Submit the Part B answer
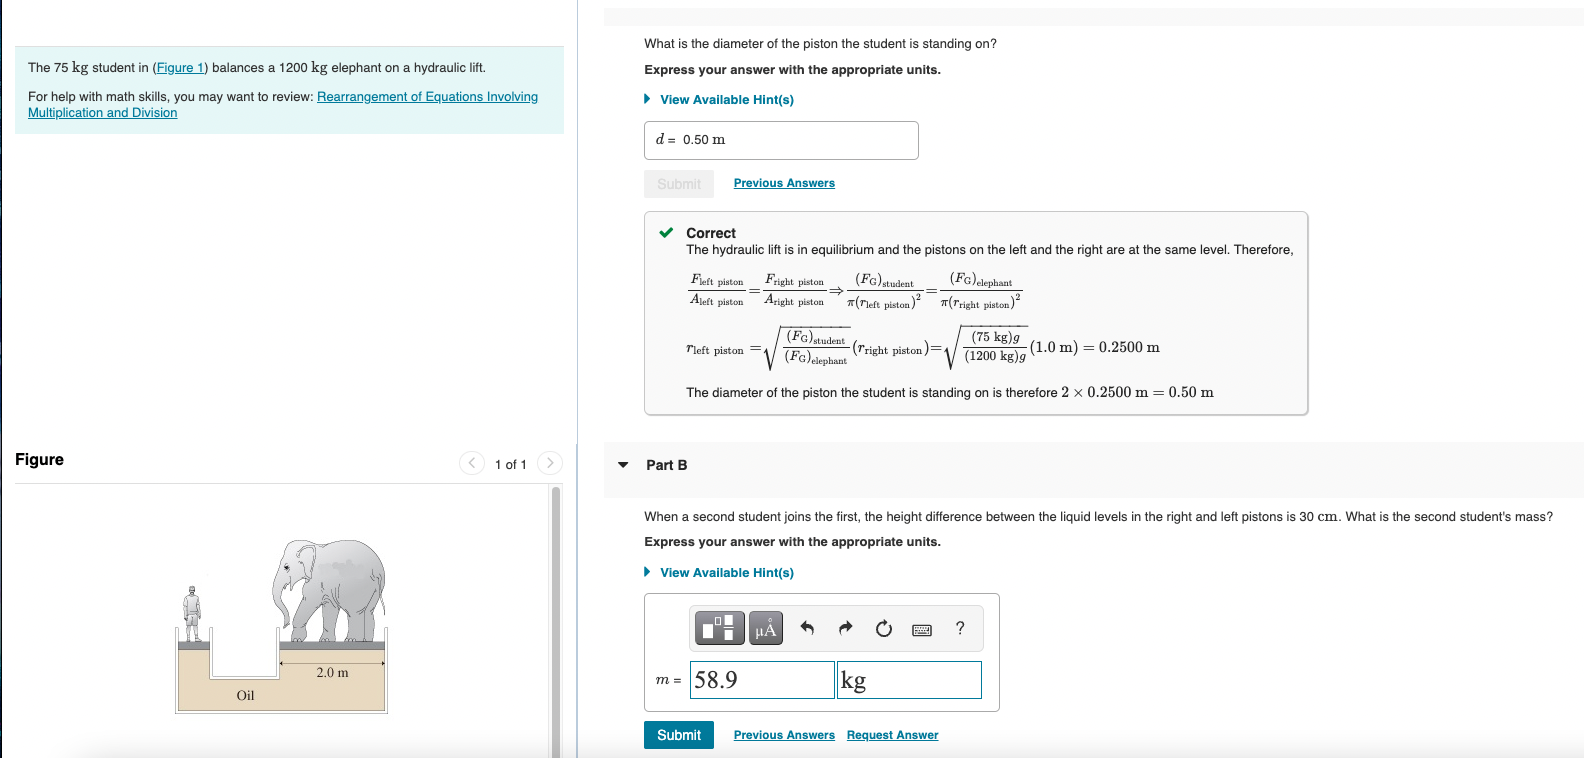 pos(679,735)
